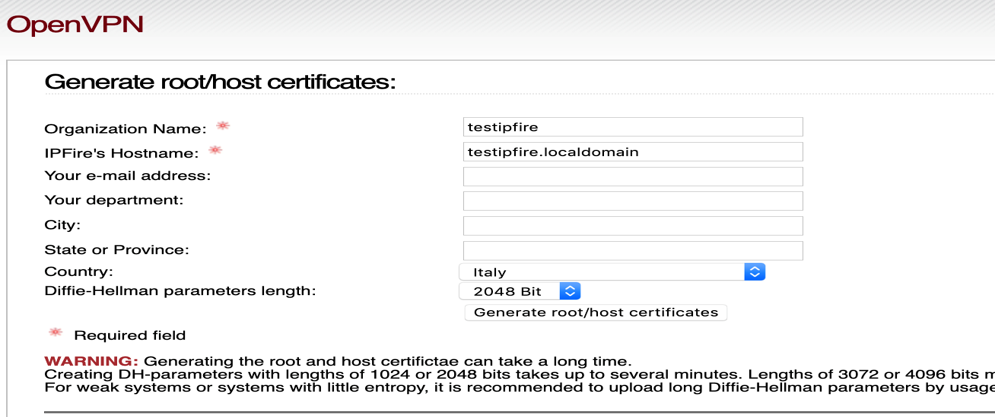995x417 pixels.
Task: Click the red 'WARNING:' text
Action: [x=91, y=362]
